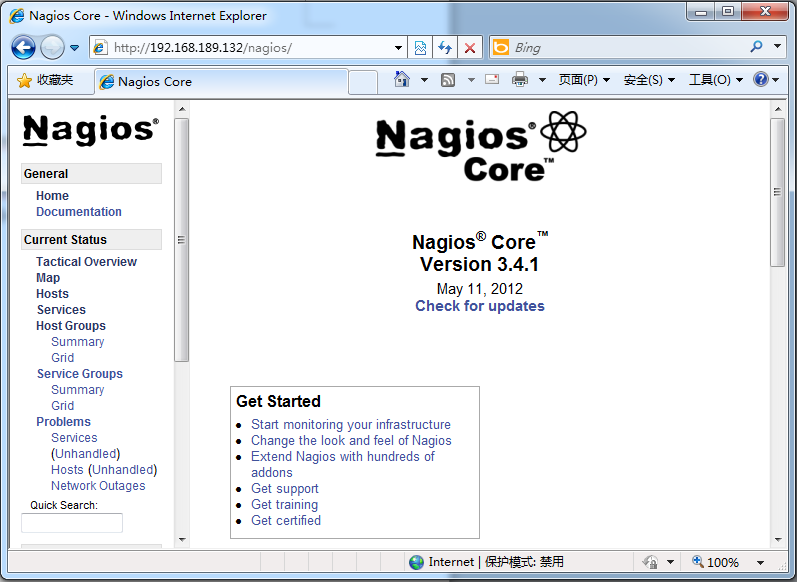Screen dimensions: 797x582
Task: Open Services (Unhandled) problems link
Action: 85,445
